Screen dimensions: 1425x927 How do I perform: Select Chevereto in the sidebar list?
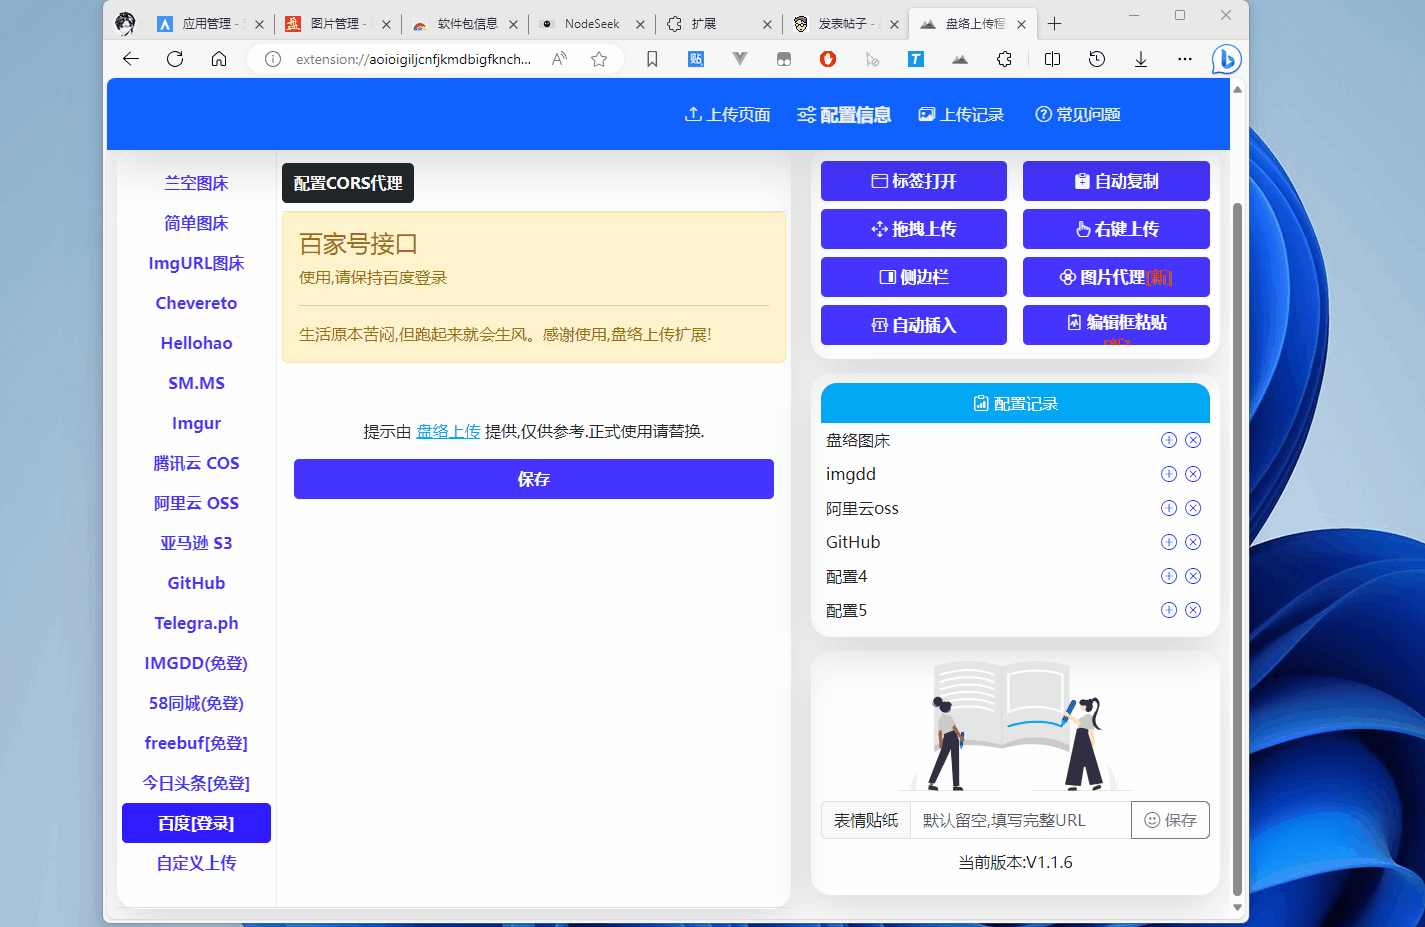(x=196, y=303)
